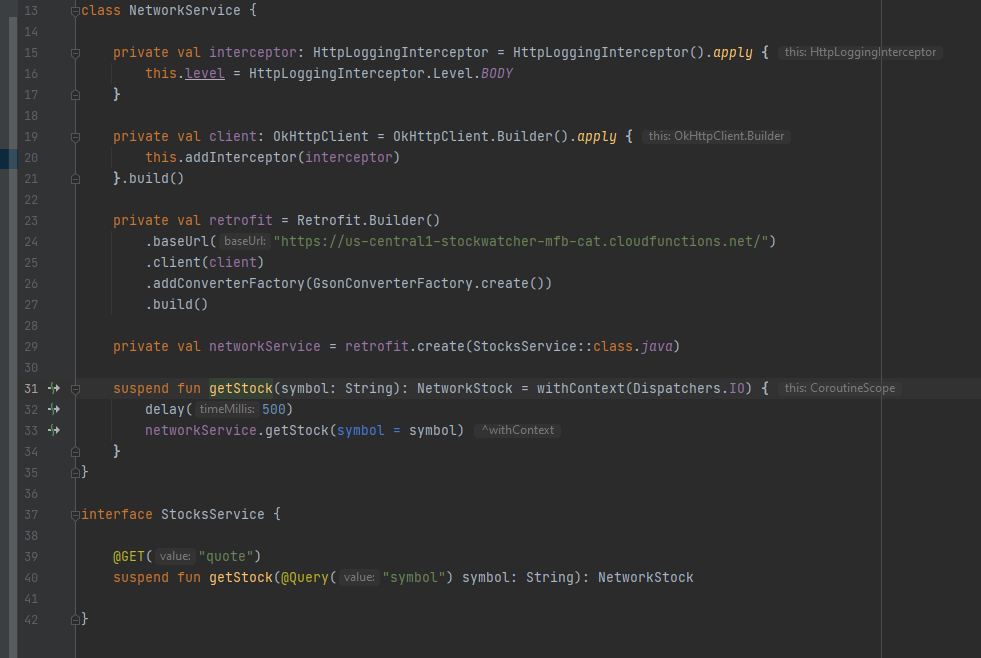Click the closing fold marker on line 42
This screenshot has height=658, width=981.
click(76, 619)
